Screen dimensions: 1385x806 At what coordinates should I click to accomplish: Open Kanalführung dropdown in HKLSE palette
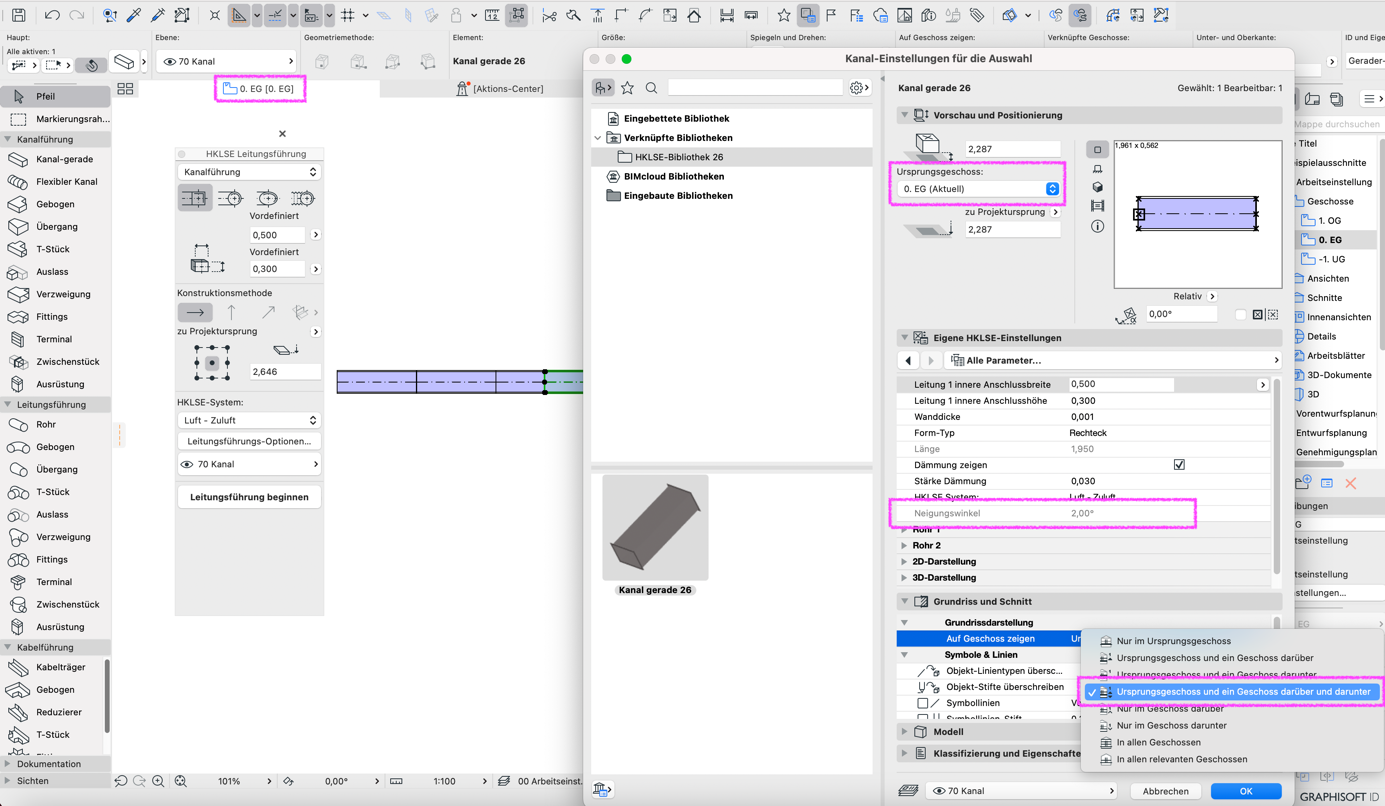pyautogui.click(x=249, y=172)
